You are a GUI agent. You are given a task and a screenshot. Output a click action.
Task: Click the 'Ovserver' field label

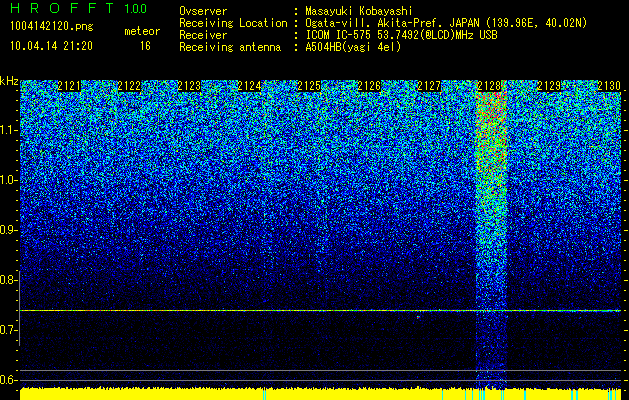pyautogui.click(x=203, y=11)
